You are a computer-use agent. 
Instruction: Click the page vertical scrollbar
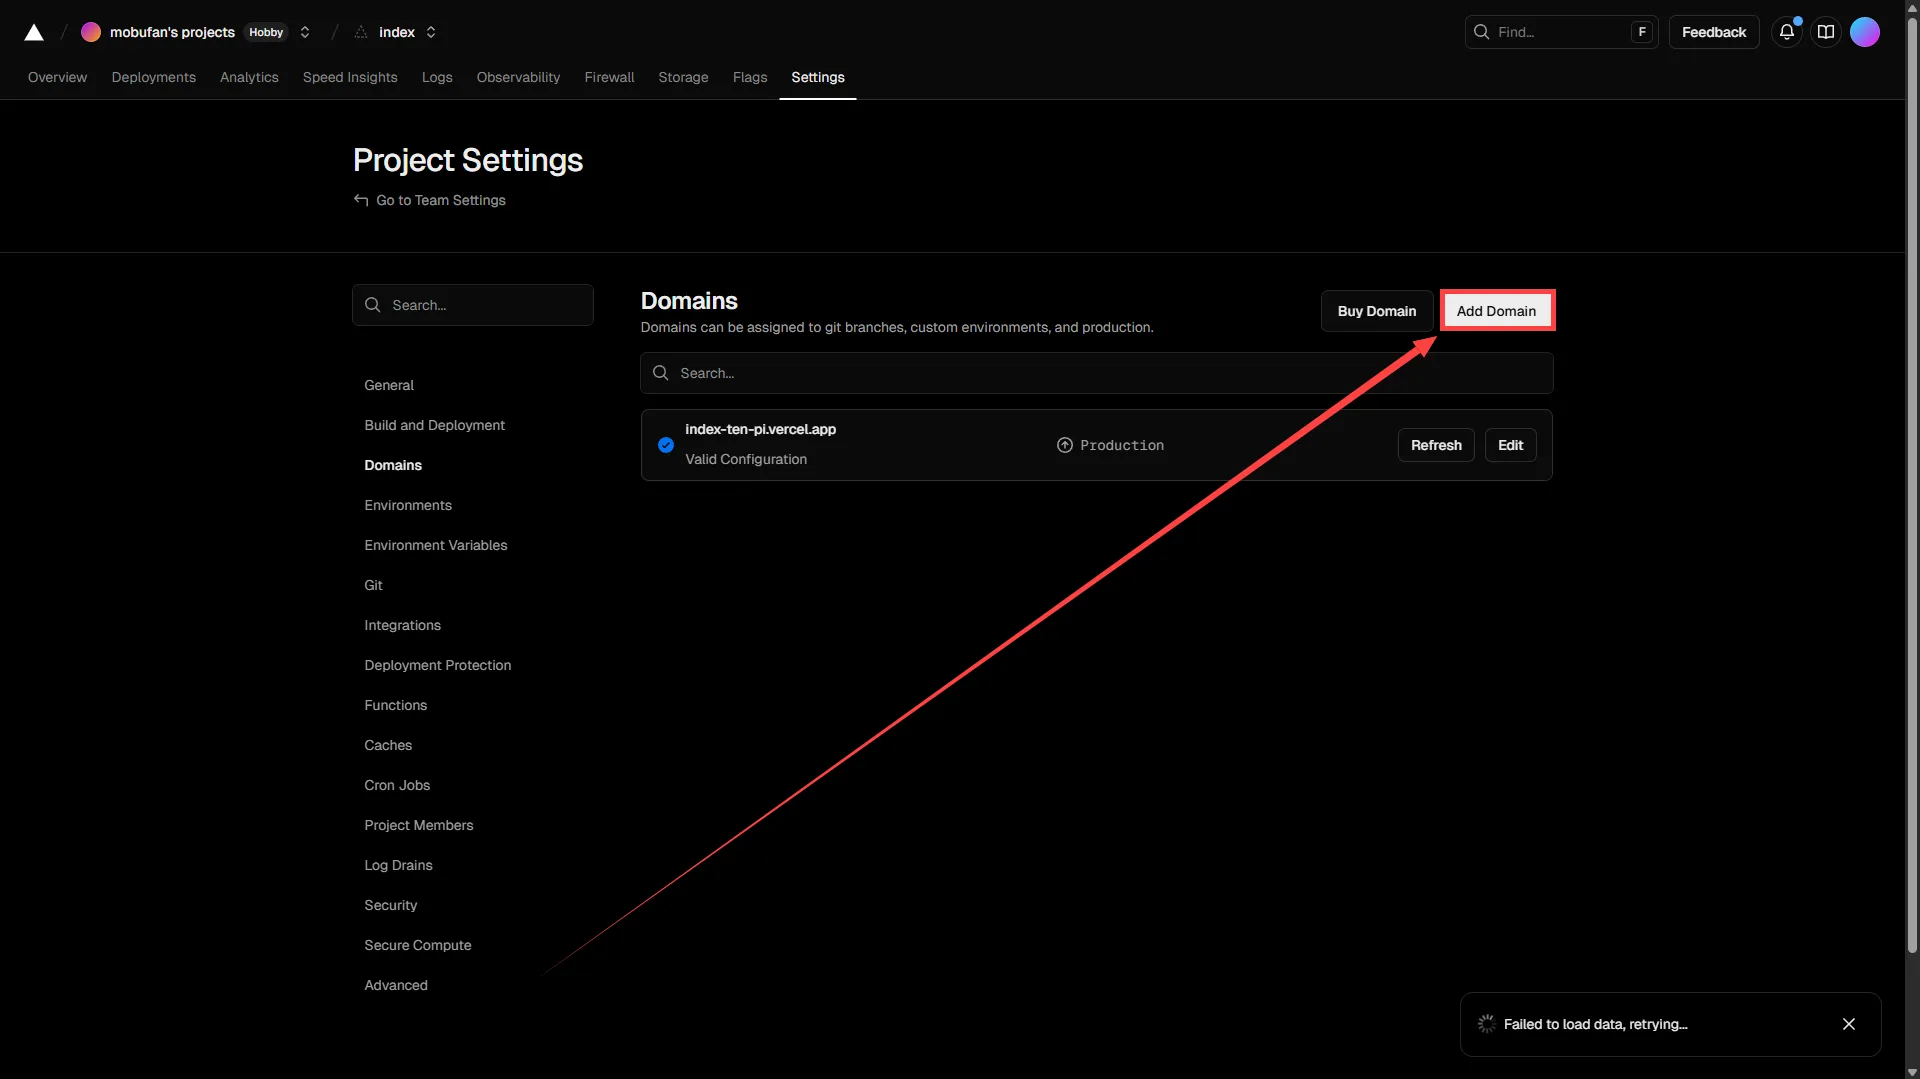(x=1912, y=500)
